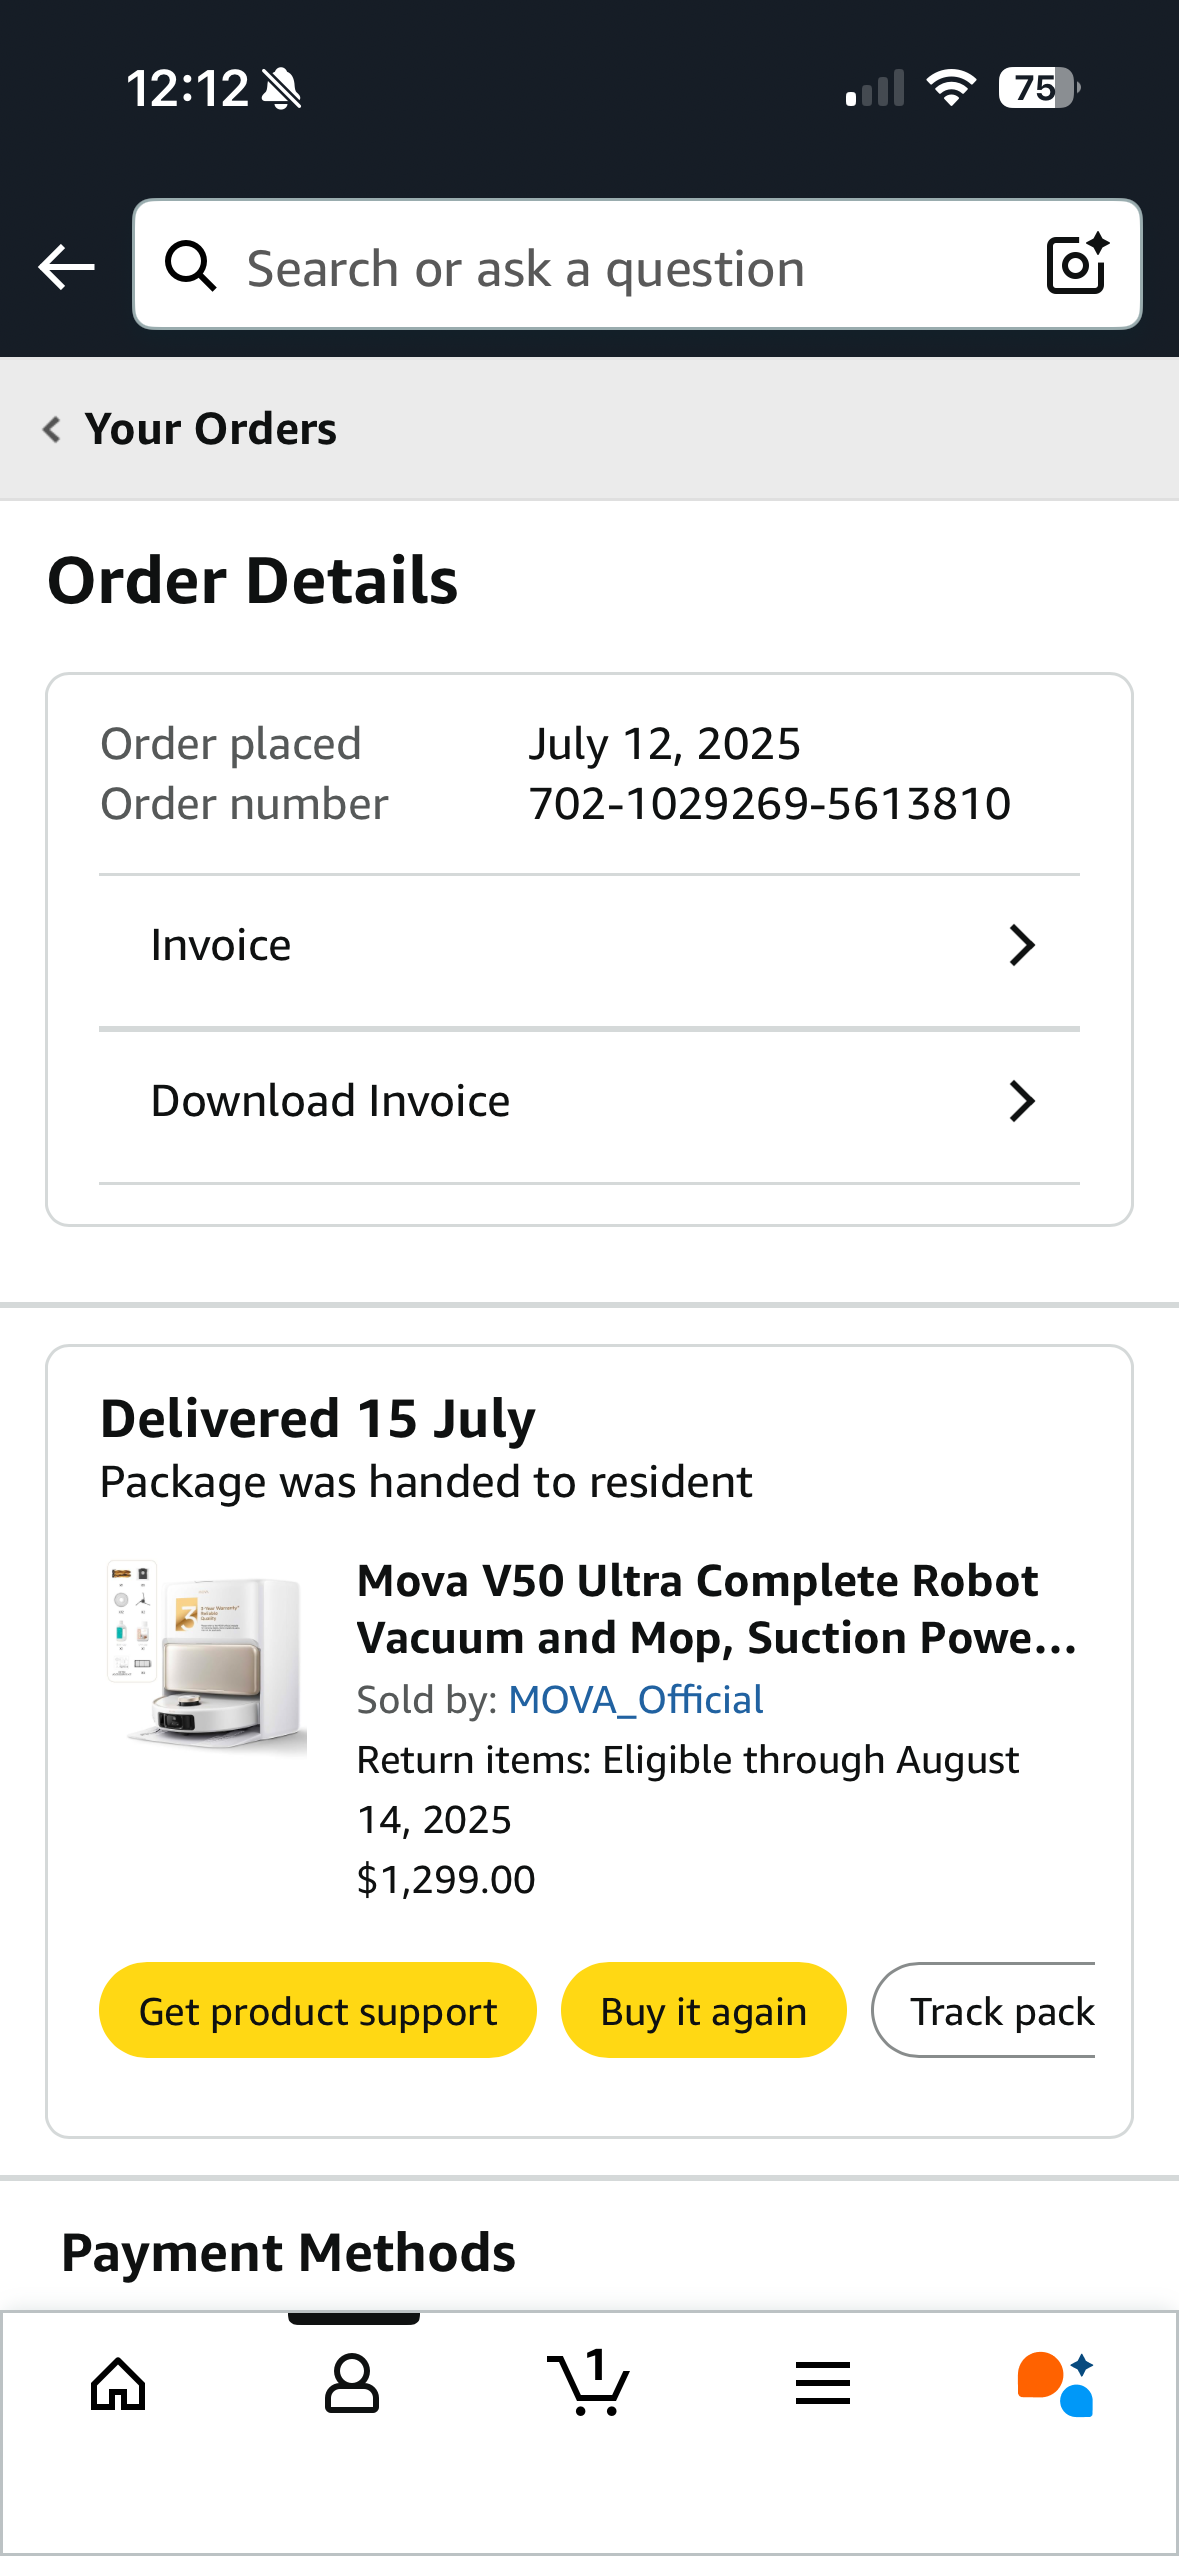Image resolution: width=1179 pixels, height=2556 pixels.
Task: Launch the Rufus AI assistant icon
Action: tap(1056, 2384)
